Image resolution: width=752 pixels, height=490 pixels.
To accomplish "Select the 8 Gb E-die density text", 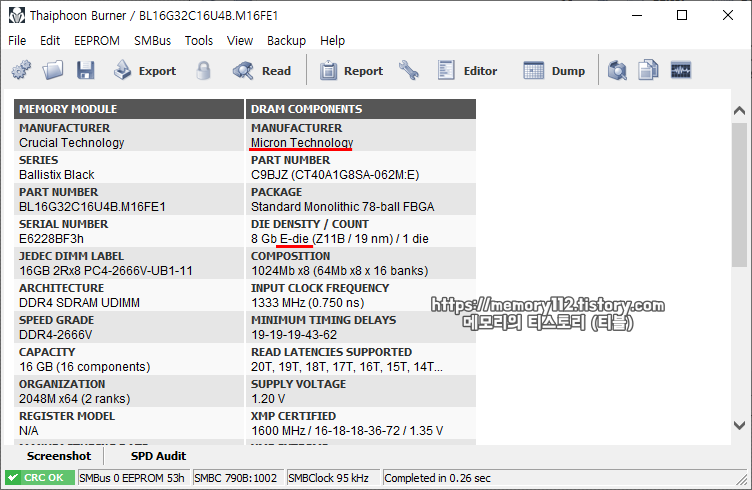I will click(x=340, y=239).
